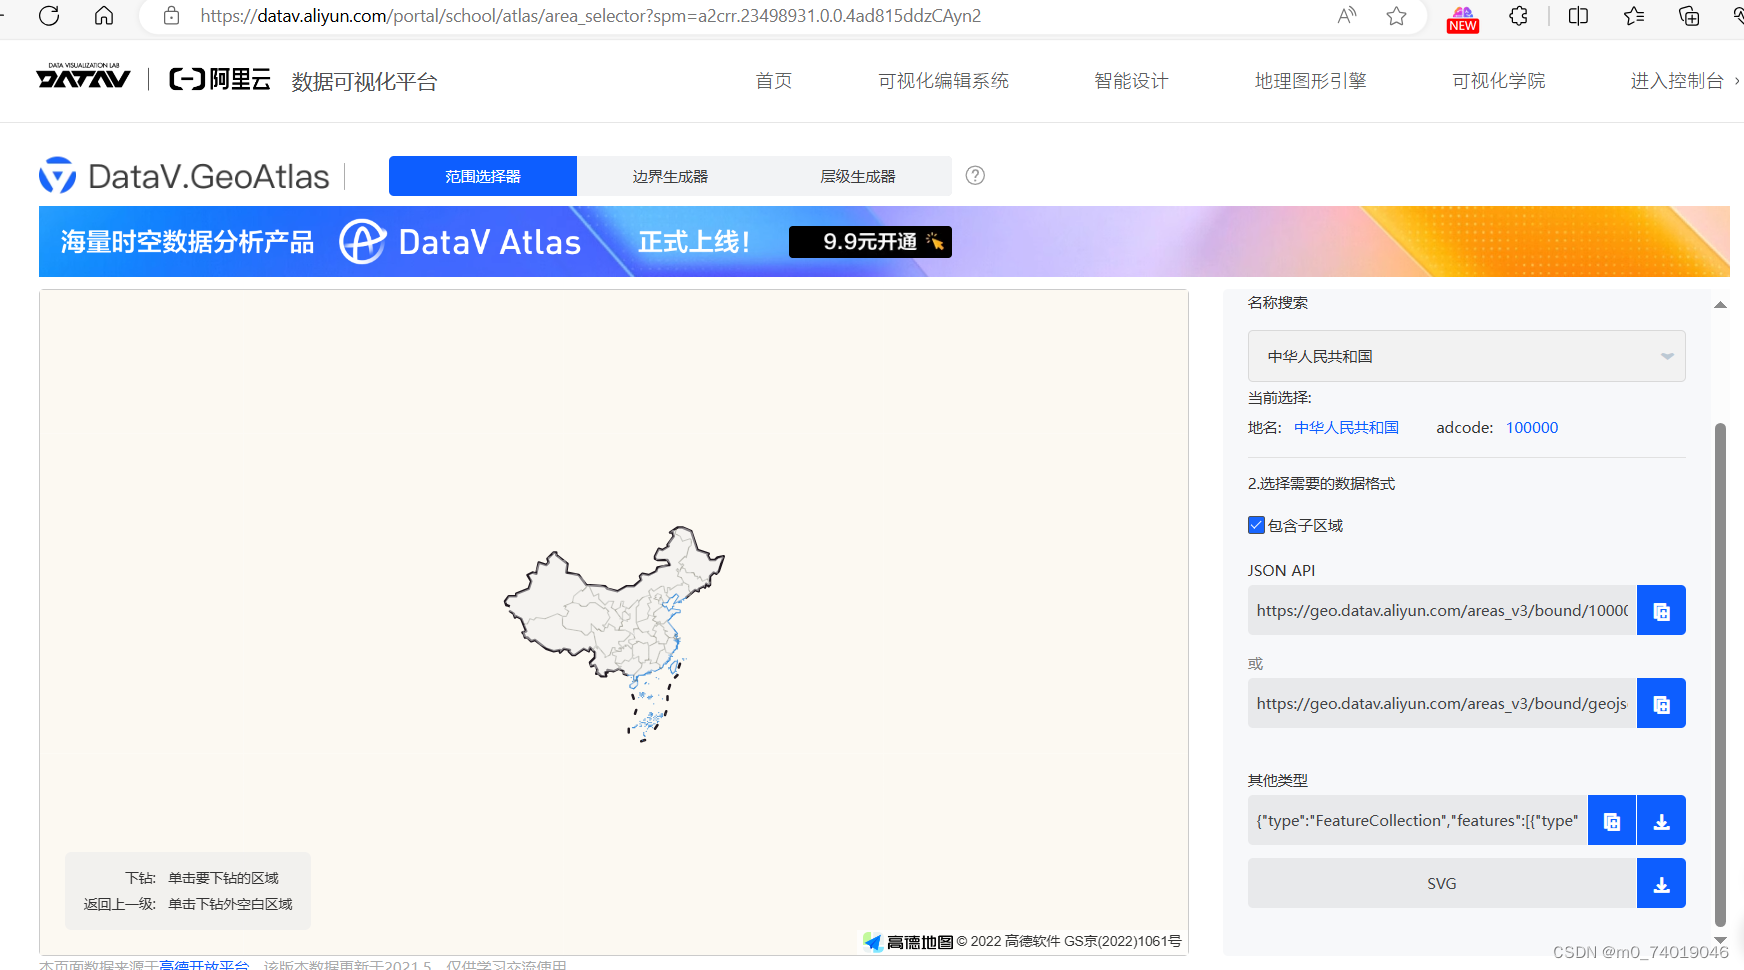
Task: Click the 9.9元开通 banner button
Action: (870, 242)
